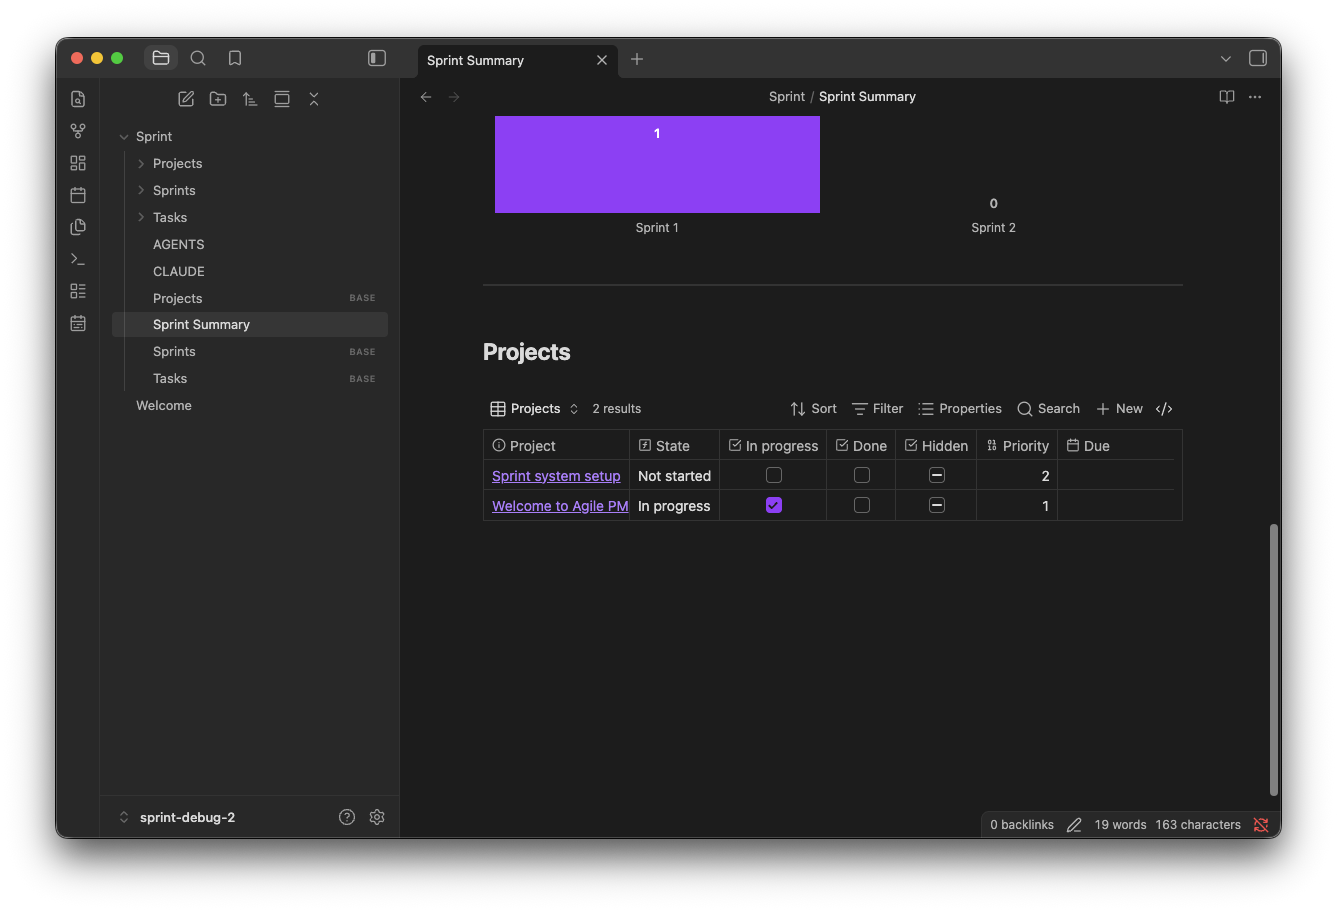Open vault switcher sprint-debug-2
This screenshot has height=912, width=1337.
[x=187, y=817]
